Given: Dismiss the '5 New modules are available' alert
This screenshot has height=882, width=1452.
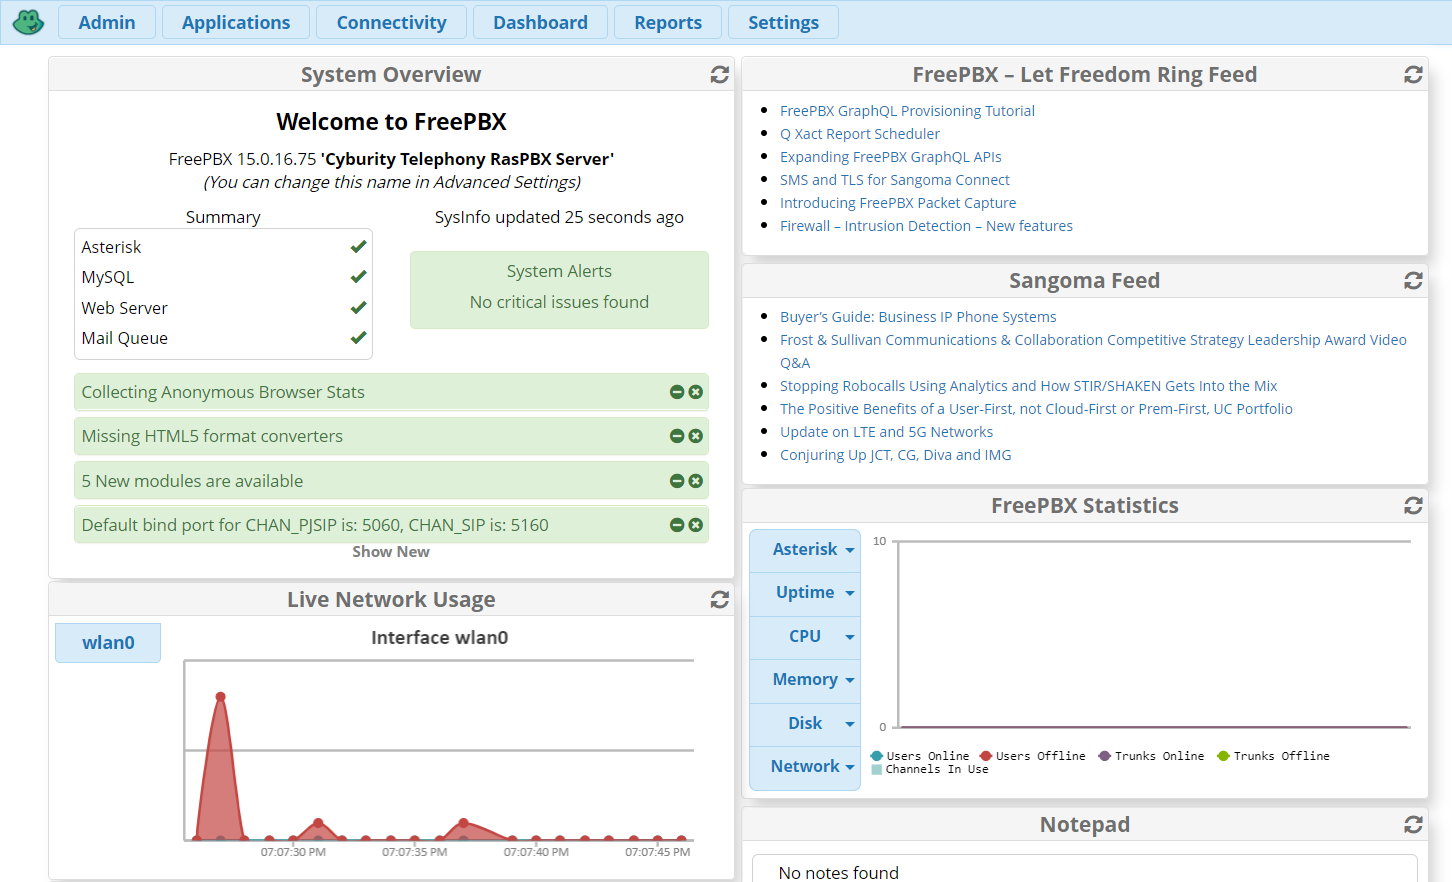Looking at the screenshot, I should pyautogui.click(x=695, y=480).
